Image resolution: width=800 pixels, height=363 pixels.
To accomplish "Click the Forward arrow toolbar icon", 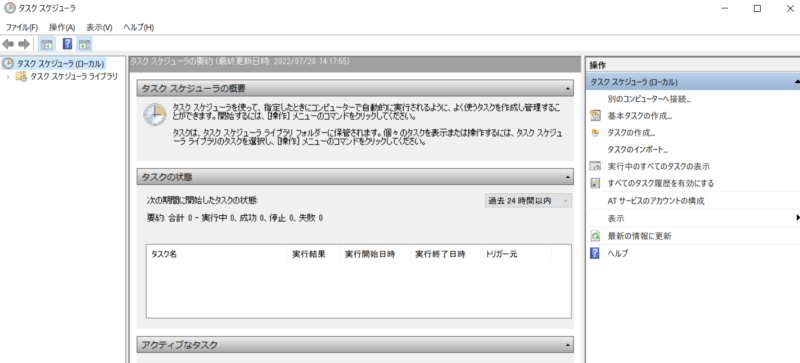I will click(x=24, y=44).
